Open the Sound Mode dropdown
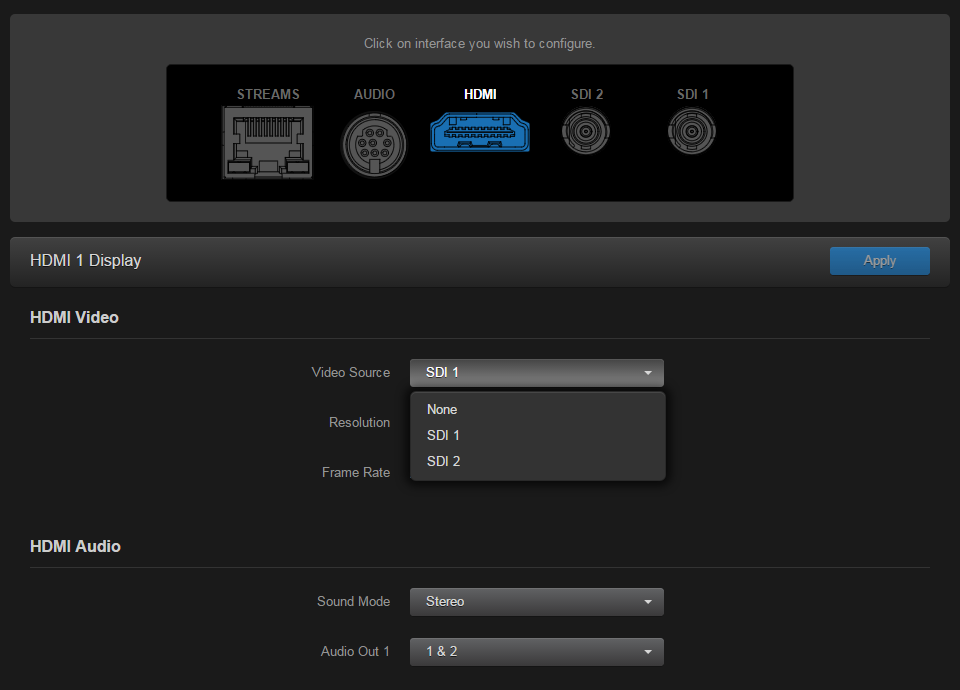The width and height of the screenshot is (960, 690). point(537,601)
